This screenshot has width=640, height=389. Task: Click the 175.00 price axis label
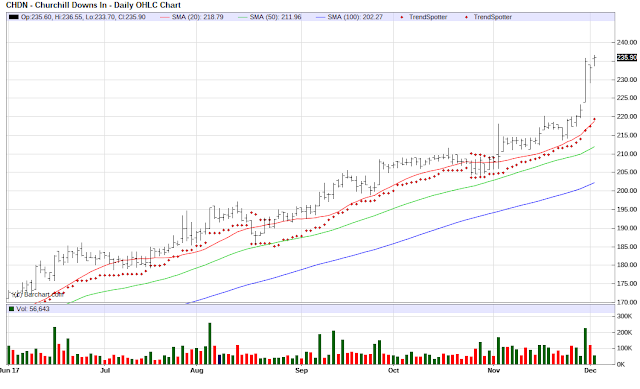[627, 284]
